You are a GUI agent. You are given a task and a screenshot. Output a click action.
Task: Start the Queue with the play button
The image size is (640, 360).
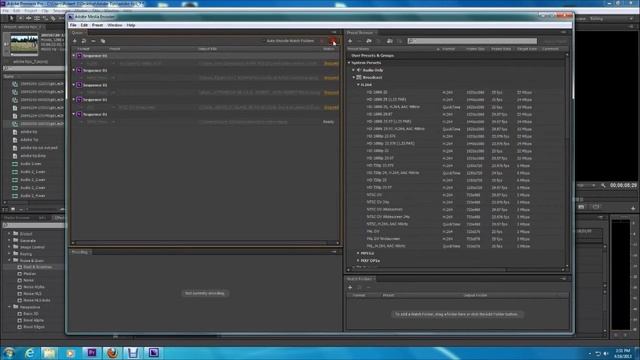click(333, 41)
